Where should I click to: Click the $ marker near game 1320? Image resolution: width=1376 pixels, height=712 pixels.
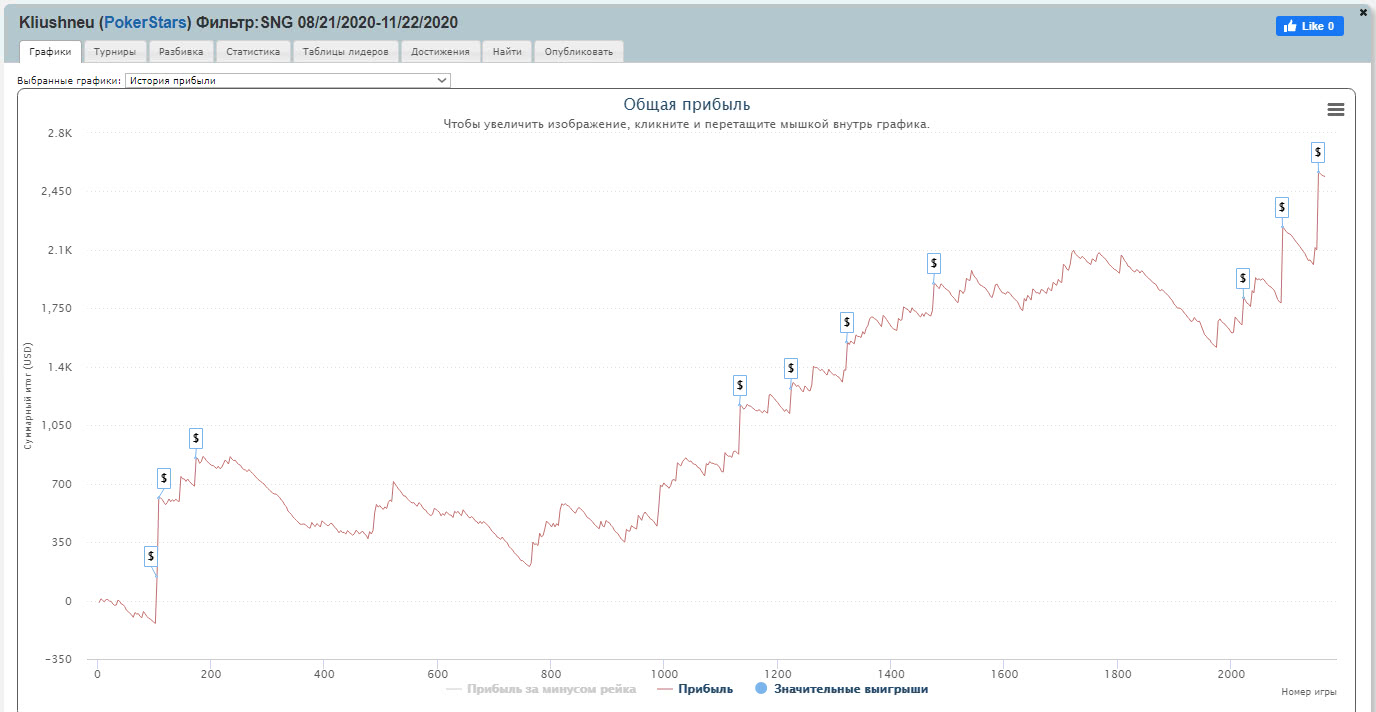847,322
